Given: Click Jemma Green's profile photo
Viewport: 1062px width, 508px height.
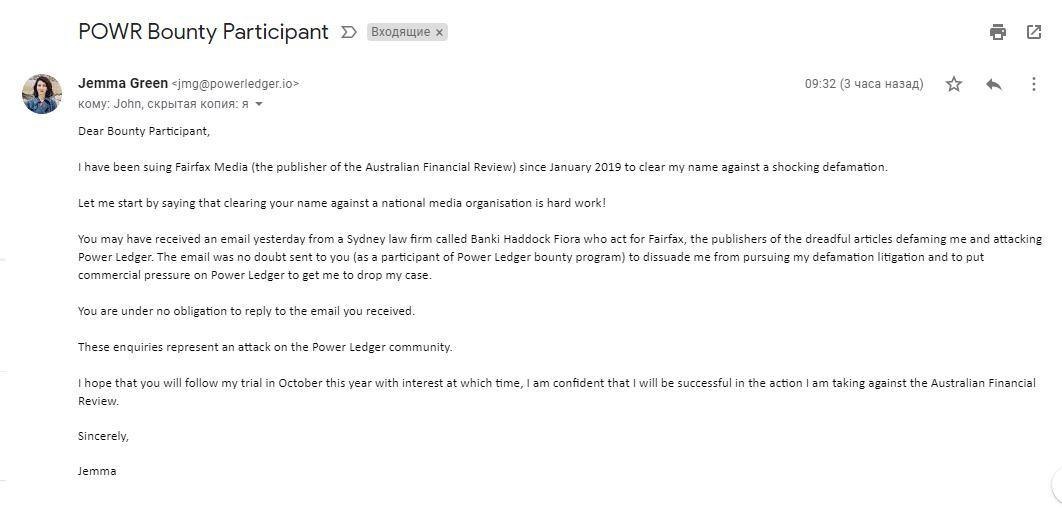Looking at the screenshot, I should 42,93.
